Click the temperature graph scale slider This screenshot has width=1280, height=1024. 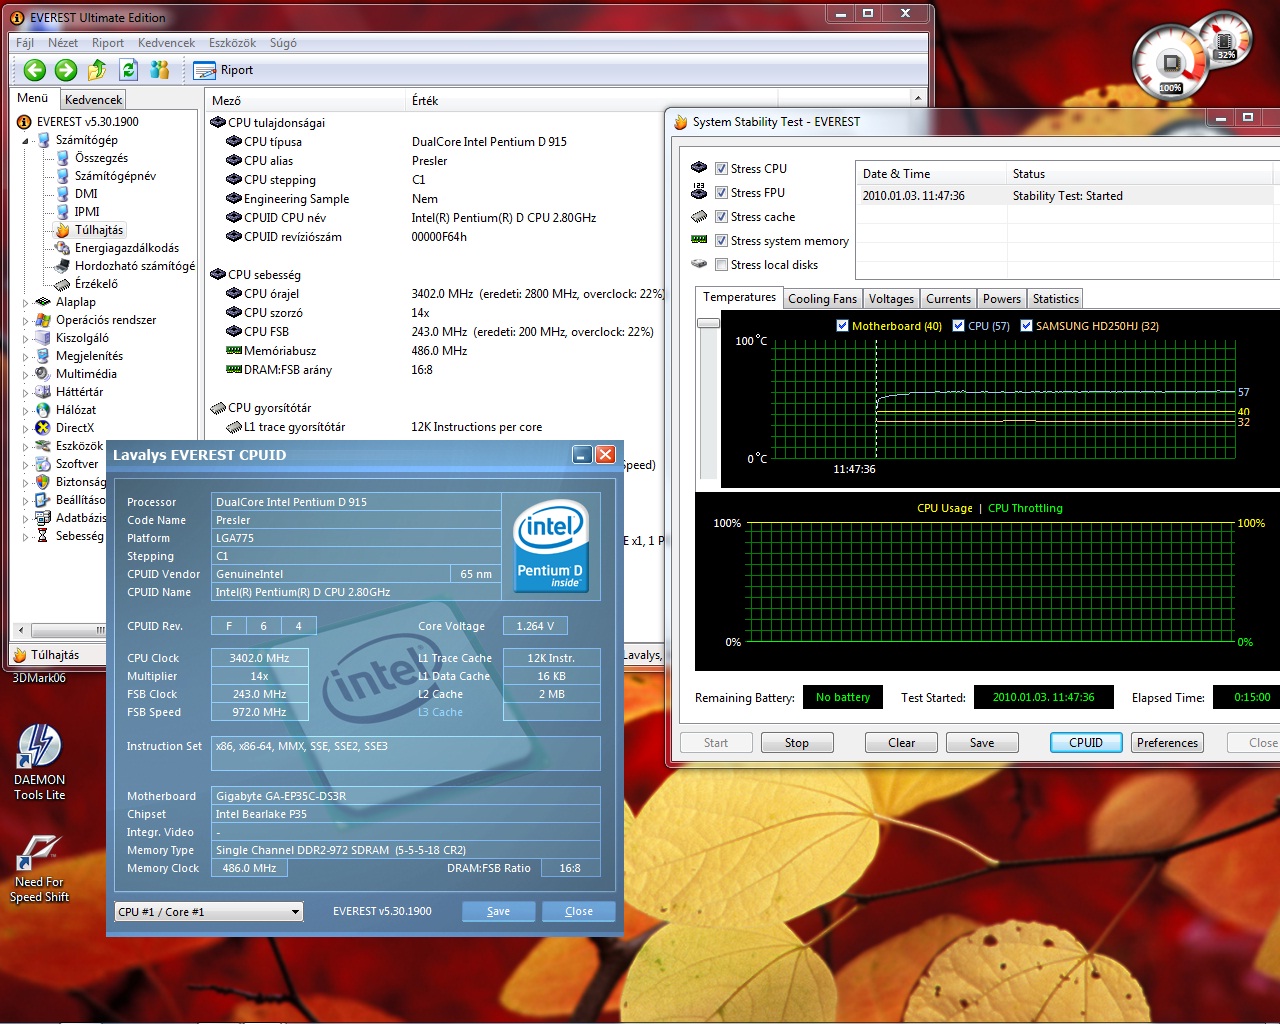pyautogui.click(x=708, y=323)
